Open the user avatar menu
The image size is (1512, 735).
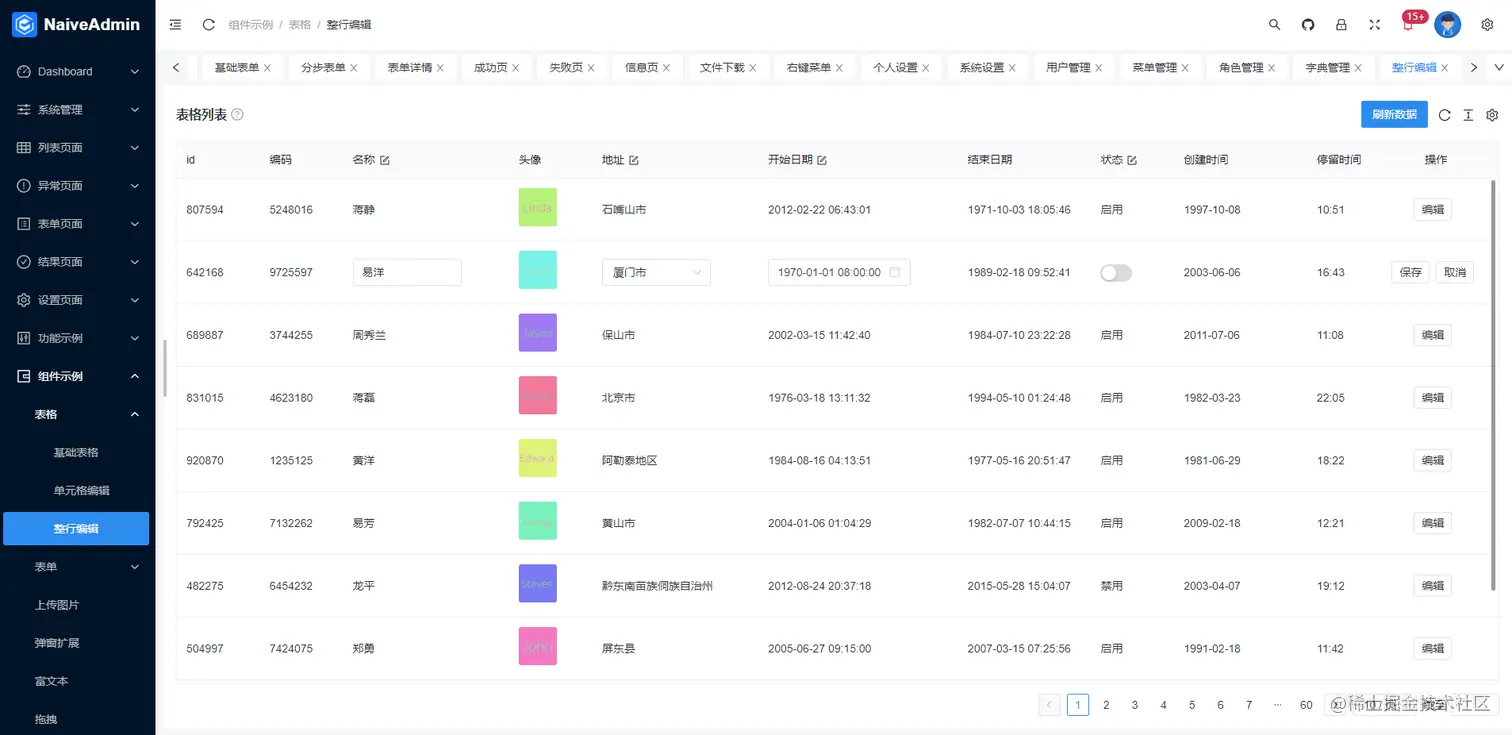(1447, 24)
